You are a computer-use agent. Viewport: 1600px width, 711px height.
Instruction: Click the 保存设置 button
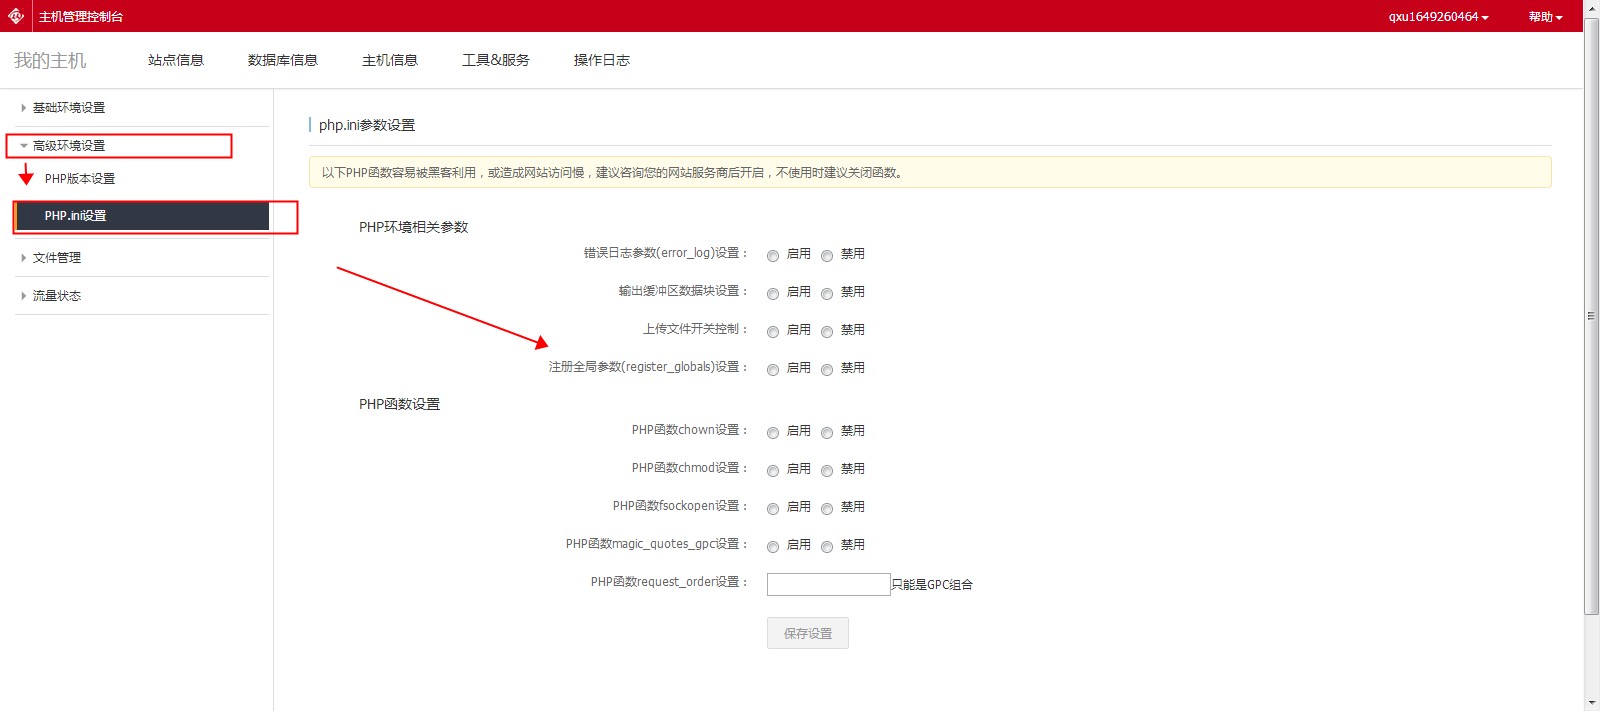[x=807, y=633]
